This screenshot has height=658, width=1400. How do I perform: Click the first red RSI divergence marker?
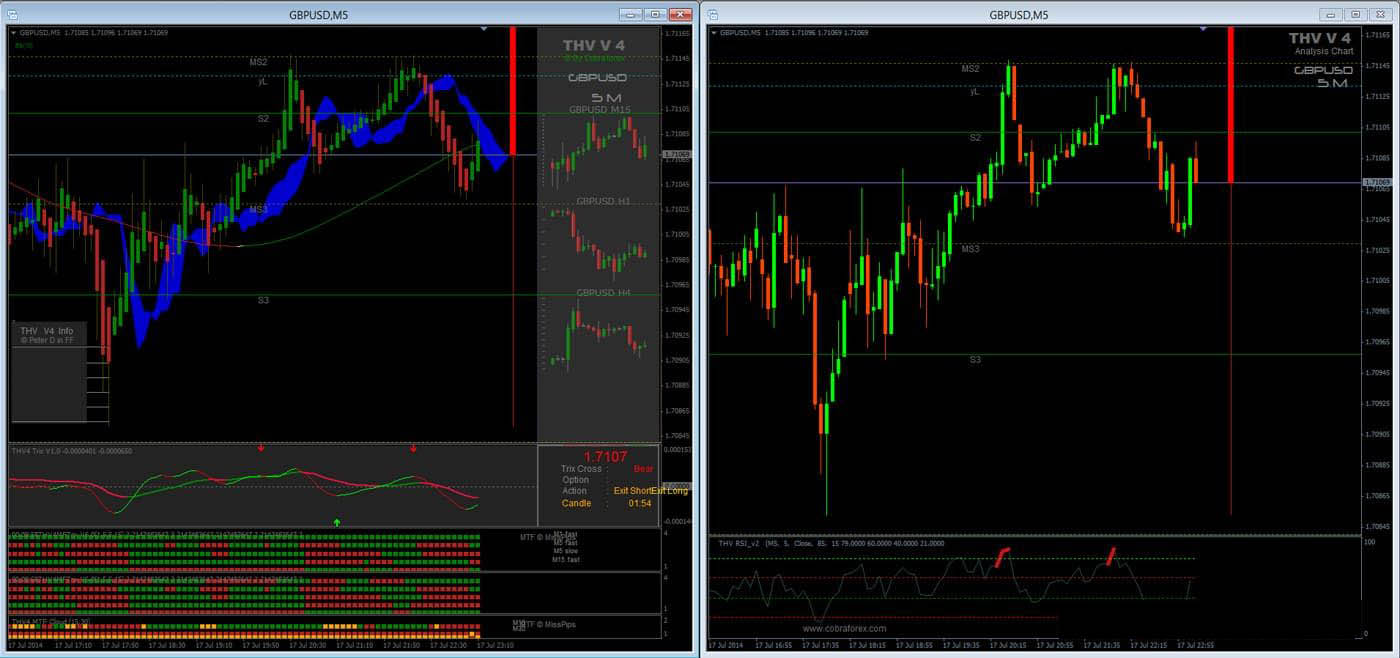pos(1002,557)
